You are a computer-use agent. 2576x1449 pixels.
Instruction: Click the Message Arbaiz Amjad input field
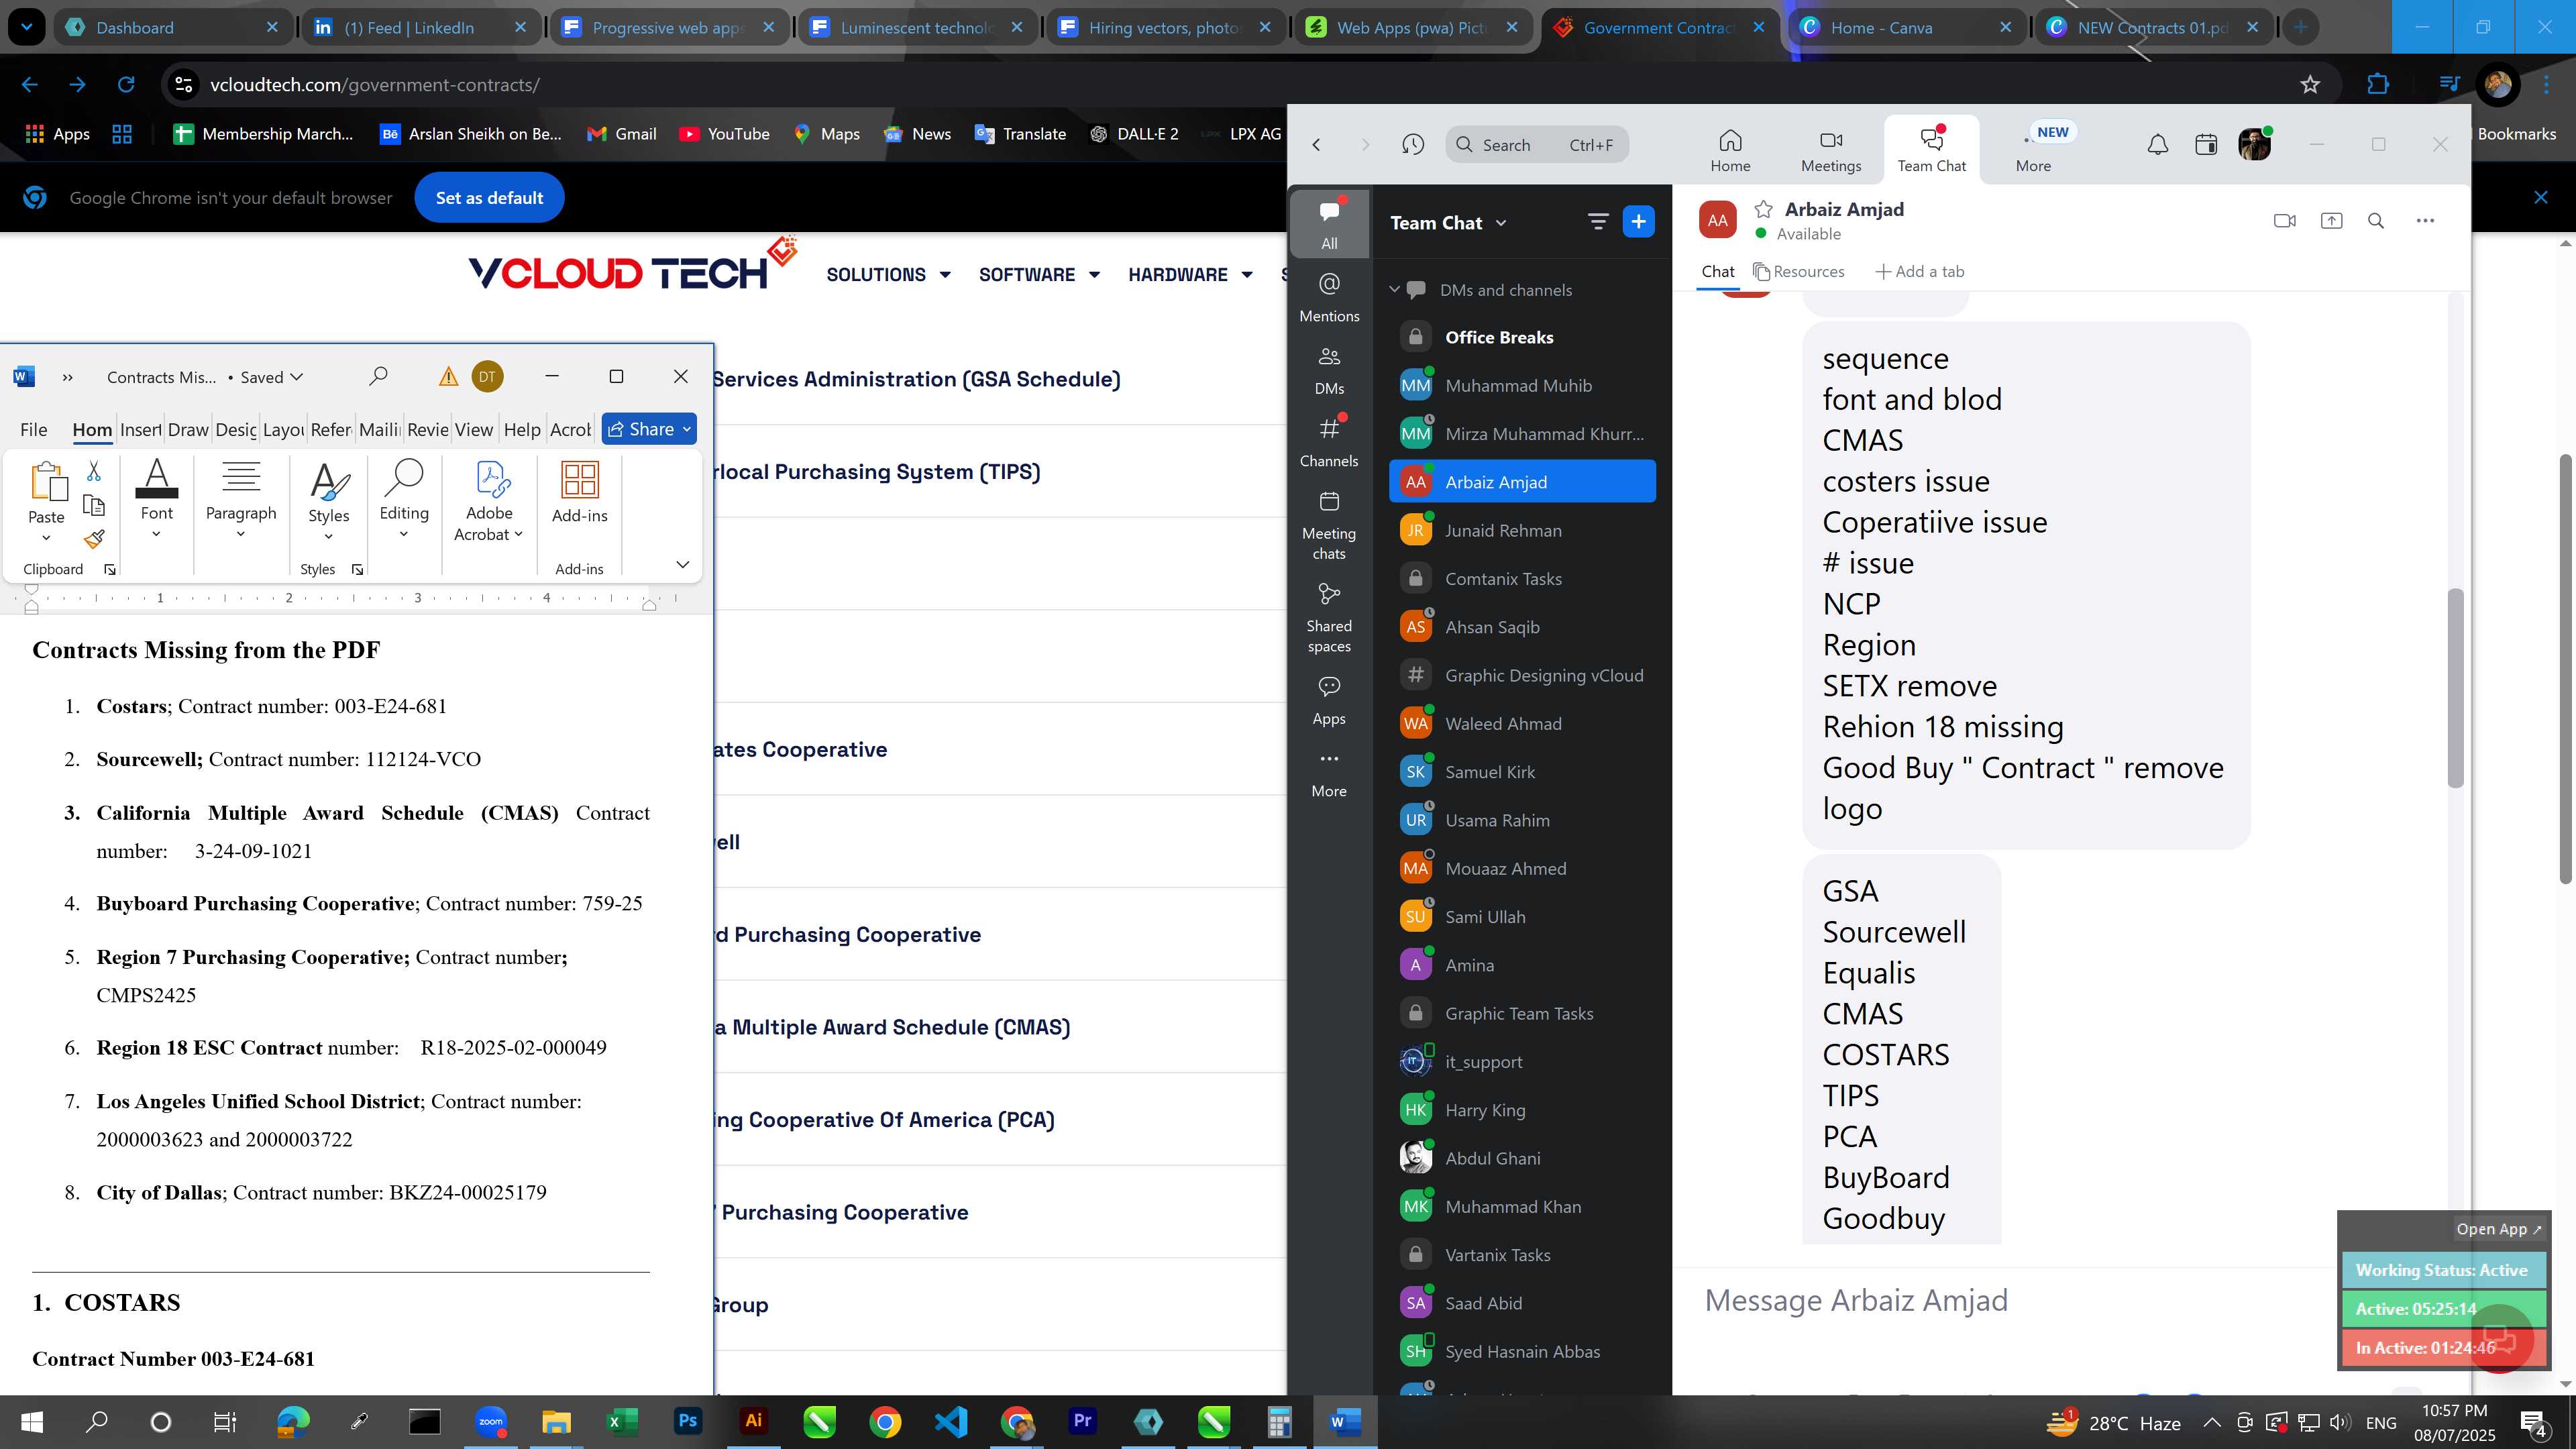(x=2010, y=1300)
